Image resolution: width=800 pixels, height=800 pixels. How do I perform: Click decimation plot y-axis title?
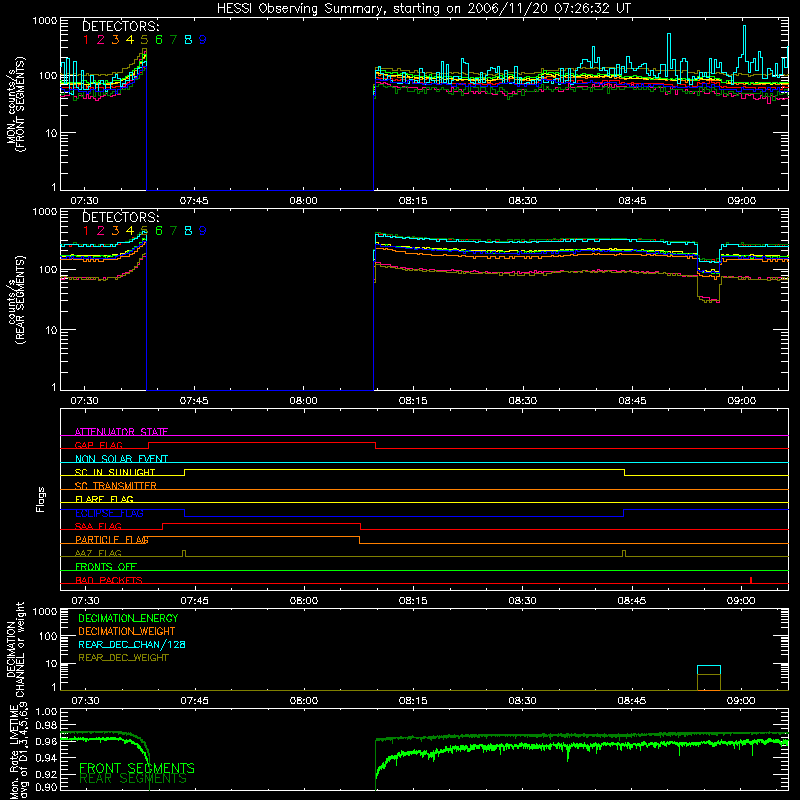click(x=16, y=649)
